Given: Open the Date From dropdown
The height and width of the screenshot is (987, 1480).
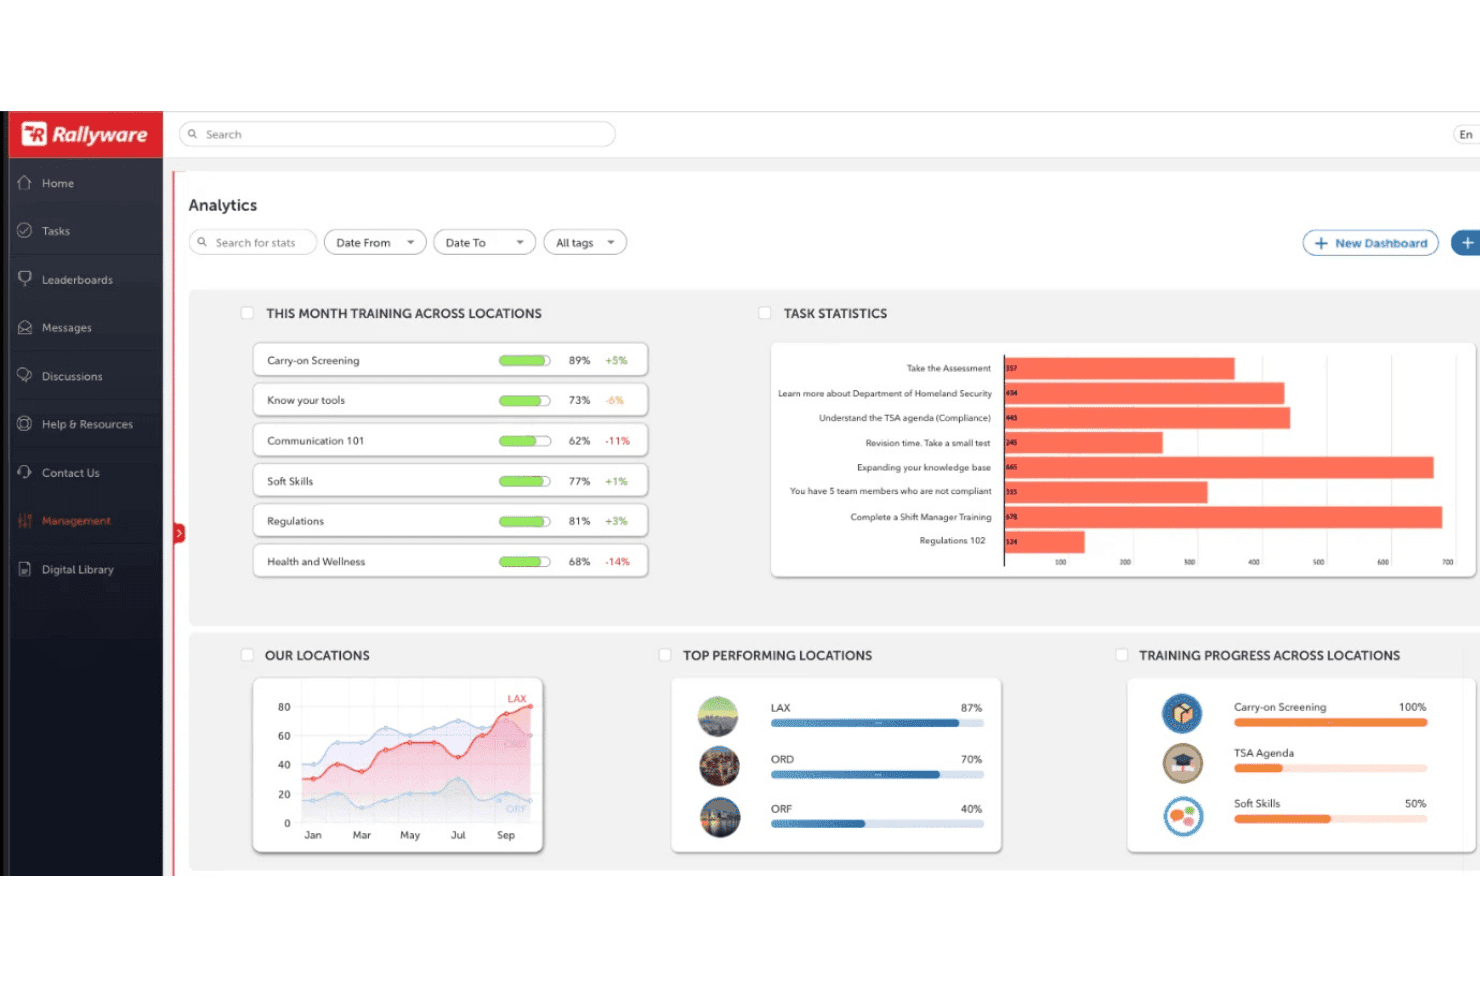Looking at the screenshot, I should 375,243.
